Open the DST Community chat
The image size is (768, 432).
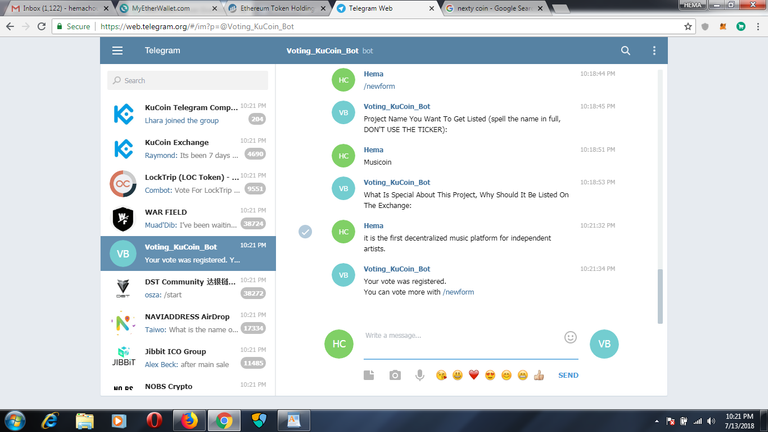188,288
